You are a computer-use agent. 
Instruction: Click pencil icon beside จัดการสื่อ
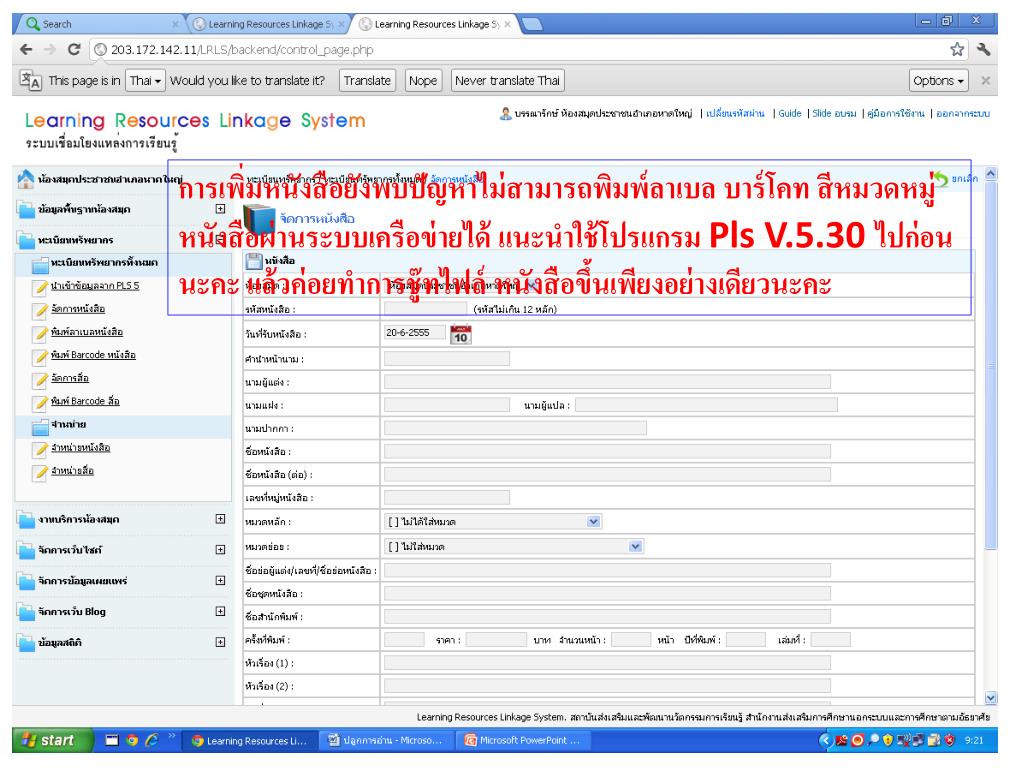point(41,379)
